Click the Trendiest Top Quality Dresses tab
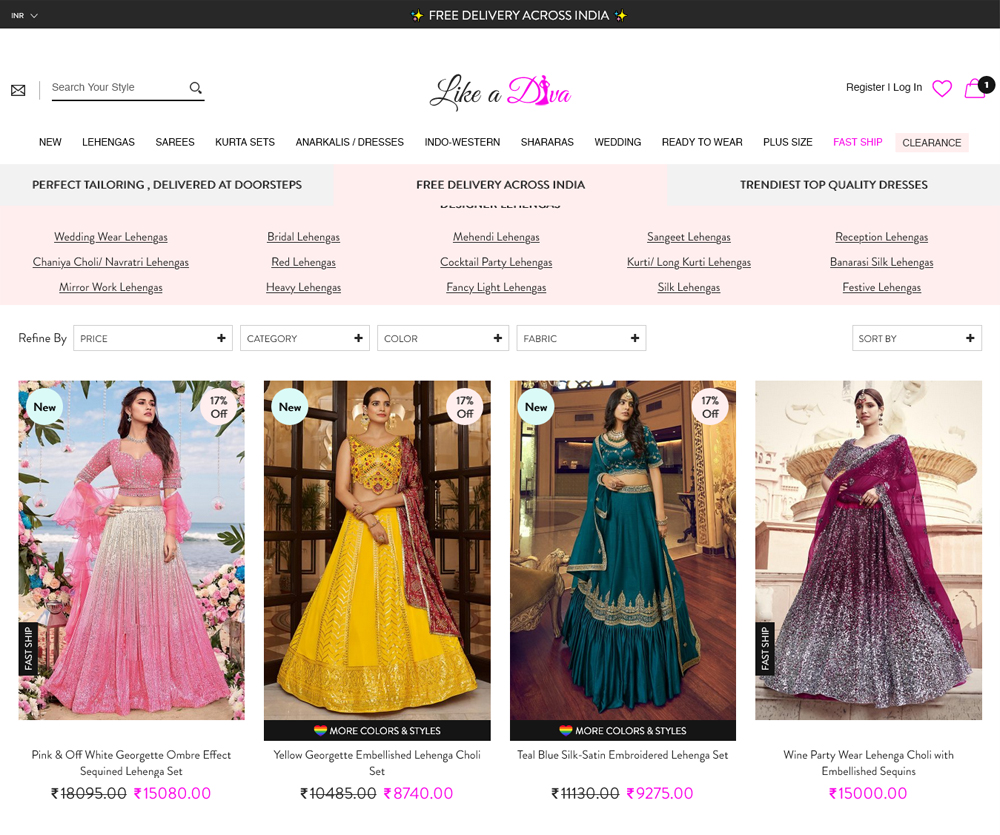1000x835 pixels. (834, 185)
